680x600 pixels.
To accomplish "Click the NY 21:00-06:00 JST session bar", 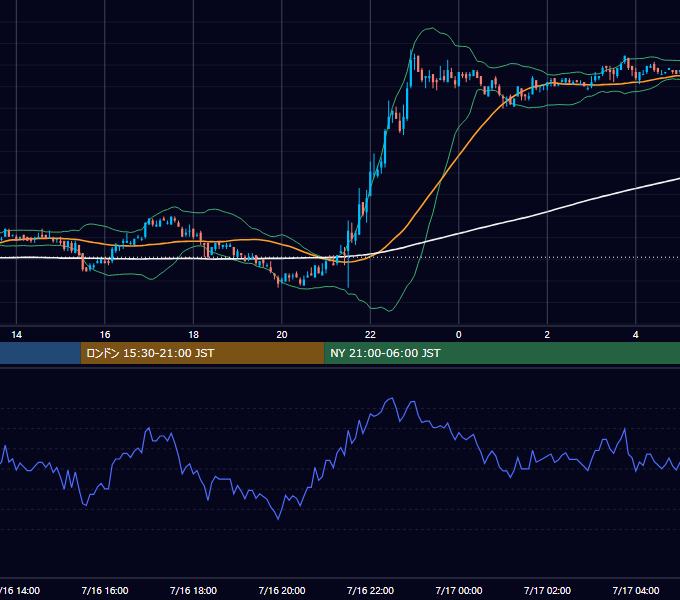I will point(502,353).
